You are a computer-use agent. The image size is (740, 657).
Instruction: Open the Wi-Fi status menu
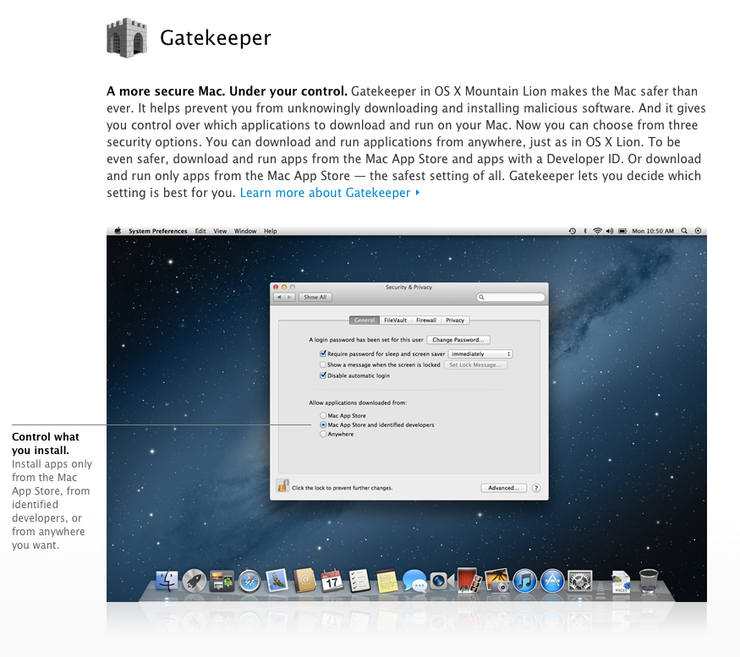597,231
